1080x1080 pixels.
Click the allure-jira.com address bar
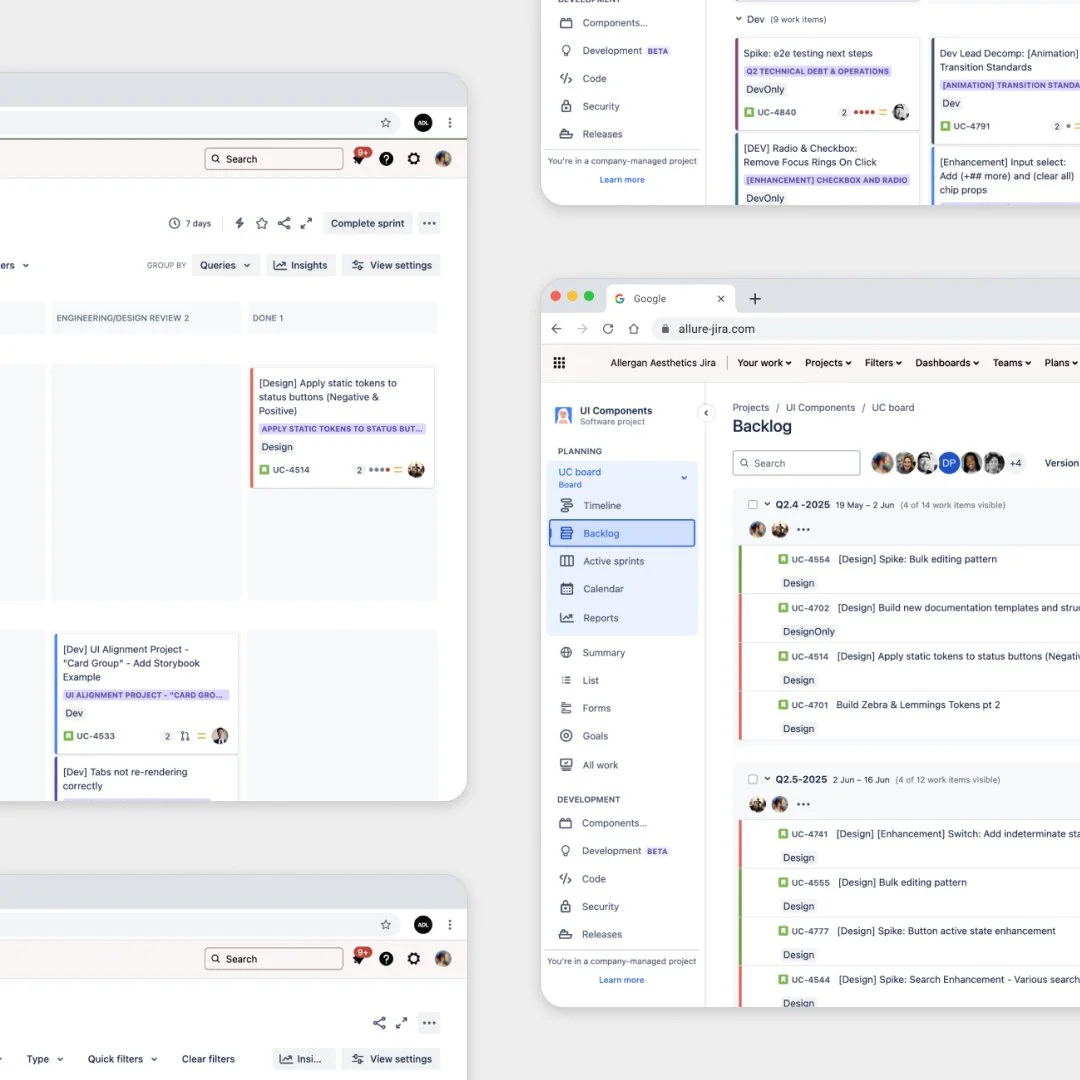868,329
